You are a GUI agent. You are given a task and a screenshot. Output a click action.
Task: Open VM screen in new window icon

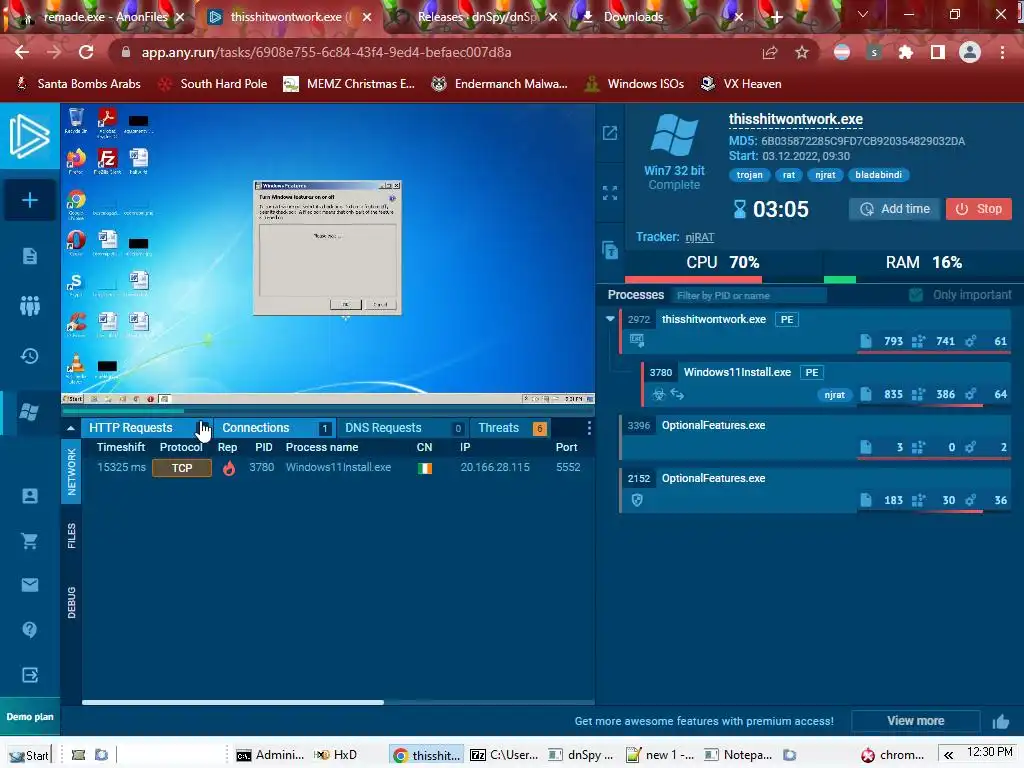click(x=610, y=133)
